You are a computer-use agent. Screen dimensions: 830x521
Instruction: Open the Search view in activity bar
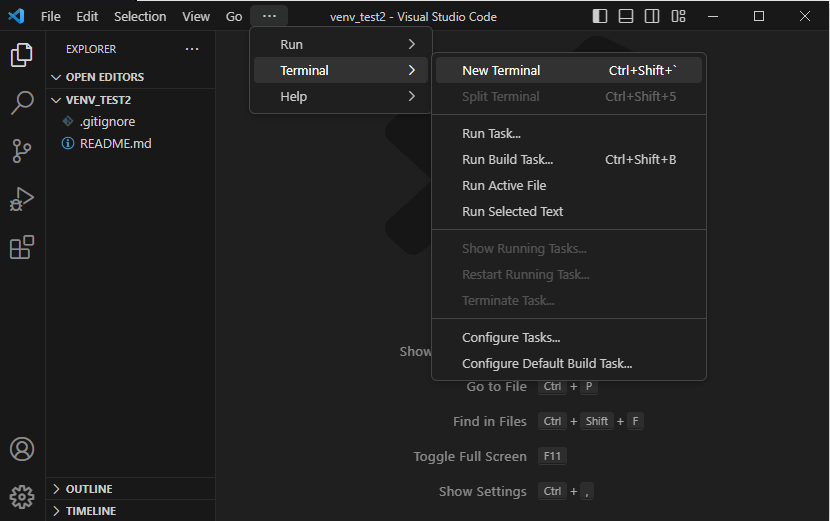tap(22, 103)
